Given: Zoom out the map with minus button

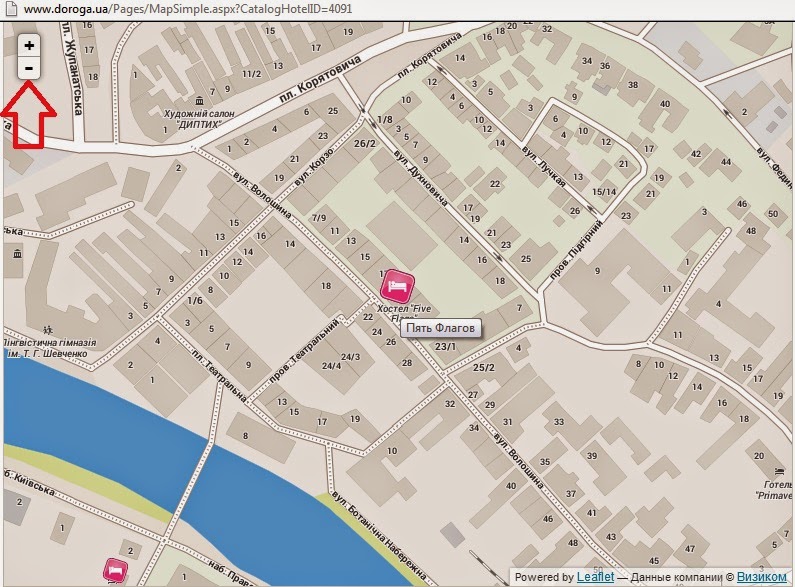Looking at the screenshot, I should coord(29,68).
